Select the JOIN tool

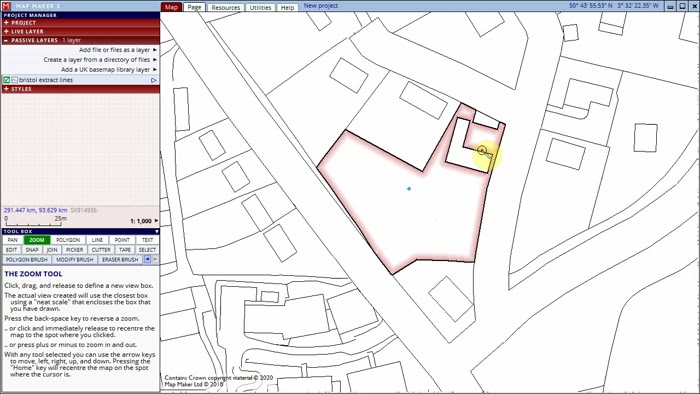52,250
